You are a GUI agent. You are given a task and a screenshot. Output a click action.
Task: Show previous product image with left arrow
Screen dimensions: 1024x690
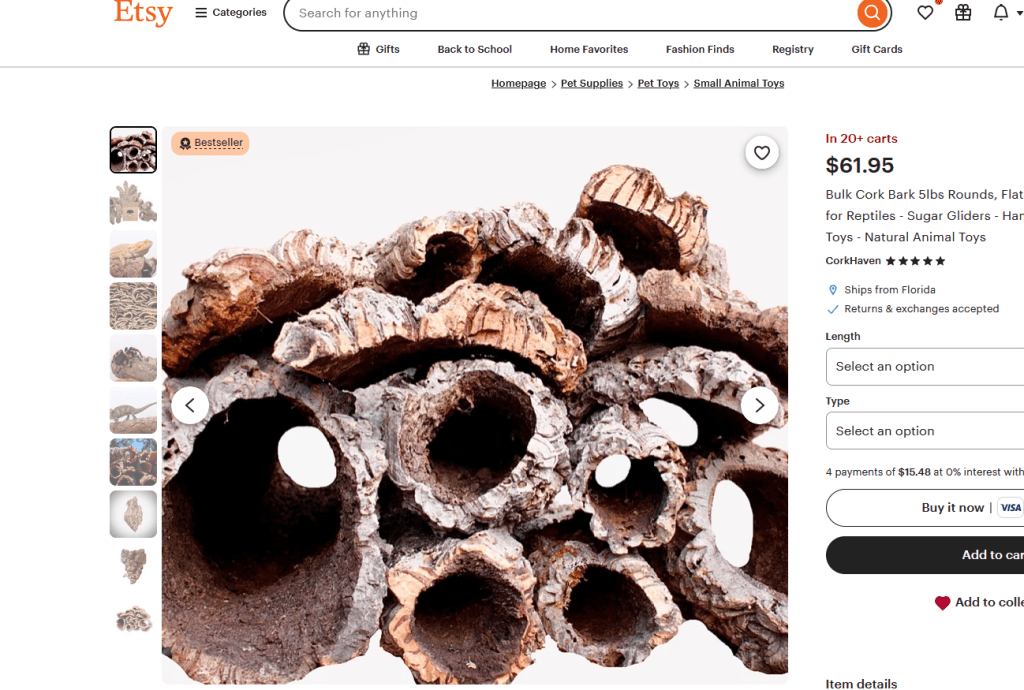click(x=190, y=405)
